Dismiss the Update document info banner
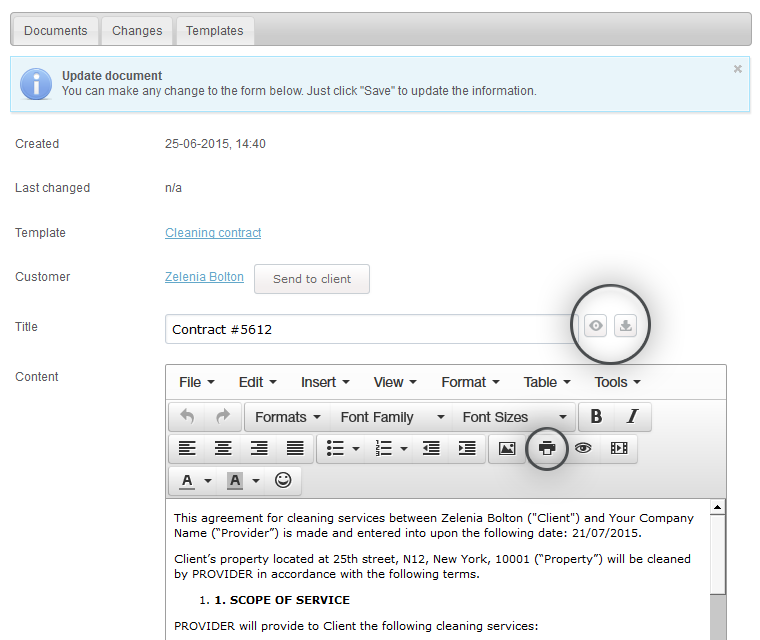Screen dimensions: 760x640 [x=738, y=69]
